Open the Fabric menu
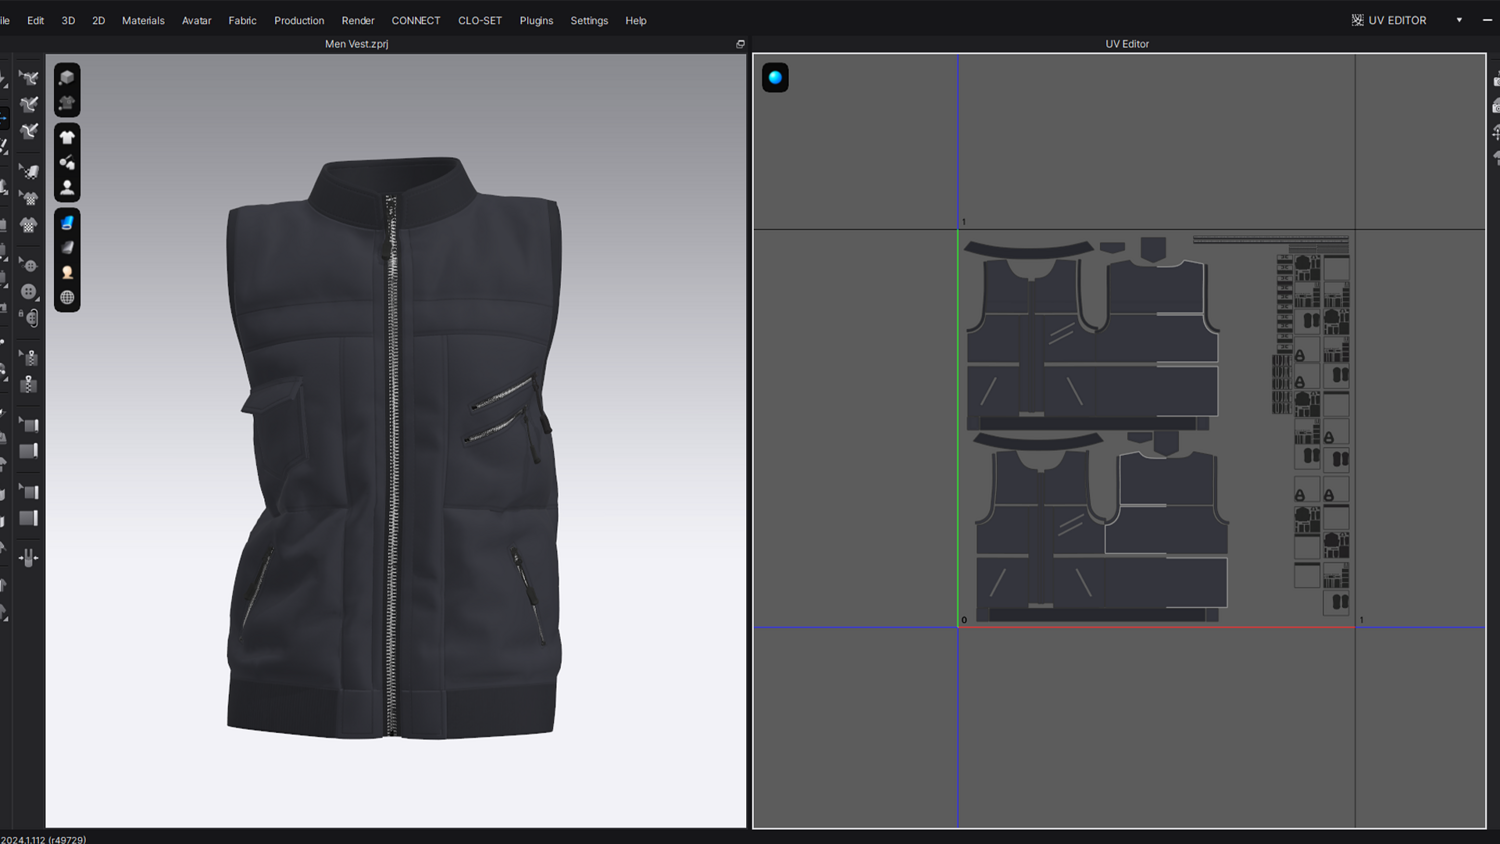Screen dimensions: 1500x844 [242, 20]
